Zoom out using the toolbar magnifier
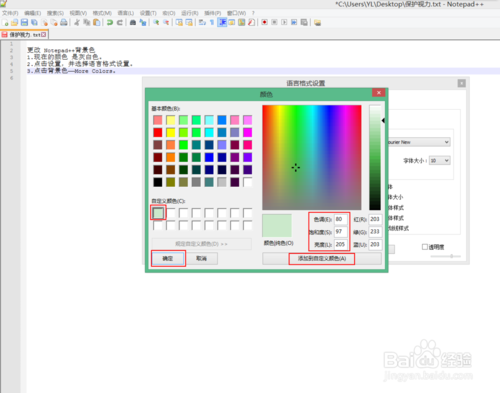The width and height of the screenshot is (500, 393). (166, 22)
